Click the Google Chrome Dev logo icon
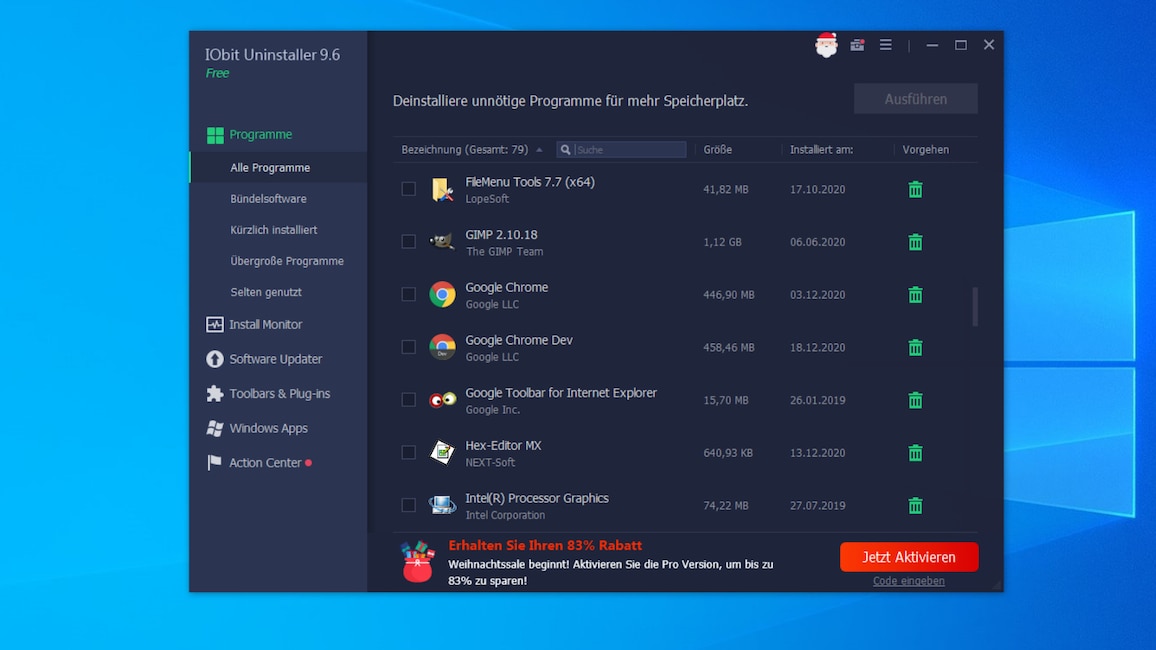1156x650 pixels. (442, 347)
